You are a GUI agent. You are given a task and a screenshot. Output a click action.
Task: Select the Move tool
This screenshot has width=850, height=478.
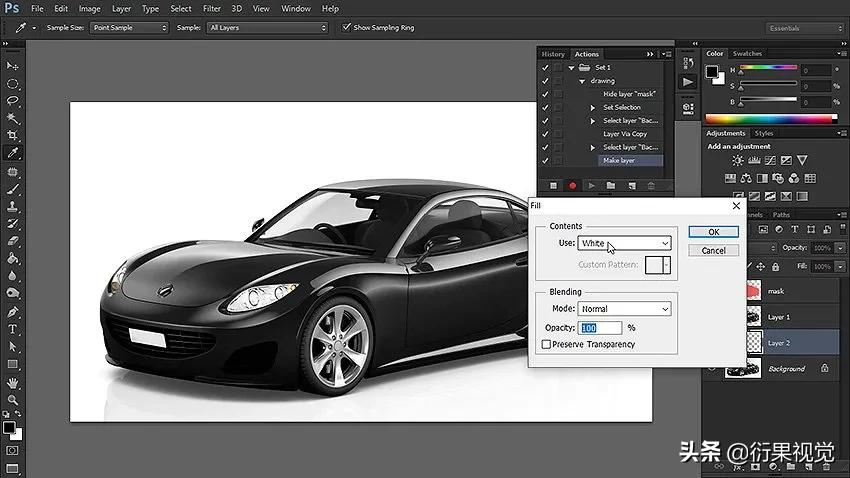click(x=13, y=65)
